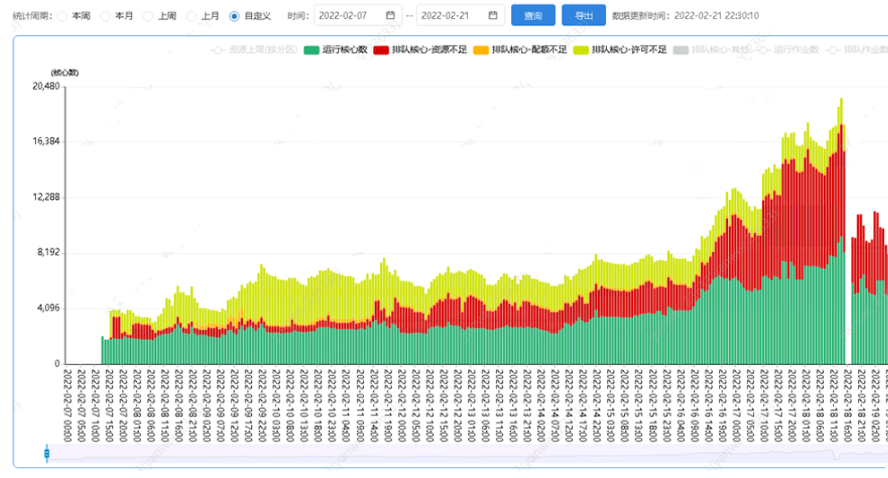The width and height of the screenshot is (888, 478).
Task: Click the left data zoom slider handle
Action: (x=46, y=455)
